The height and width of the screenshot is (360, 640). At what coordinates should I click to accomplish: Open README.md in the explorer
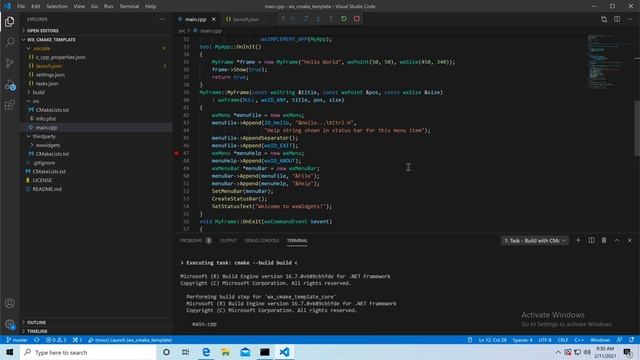click(x=47, y=189)
